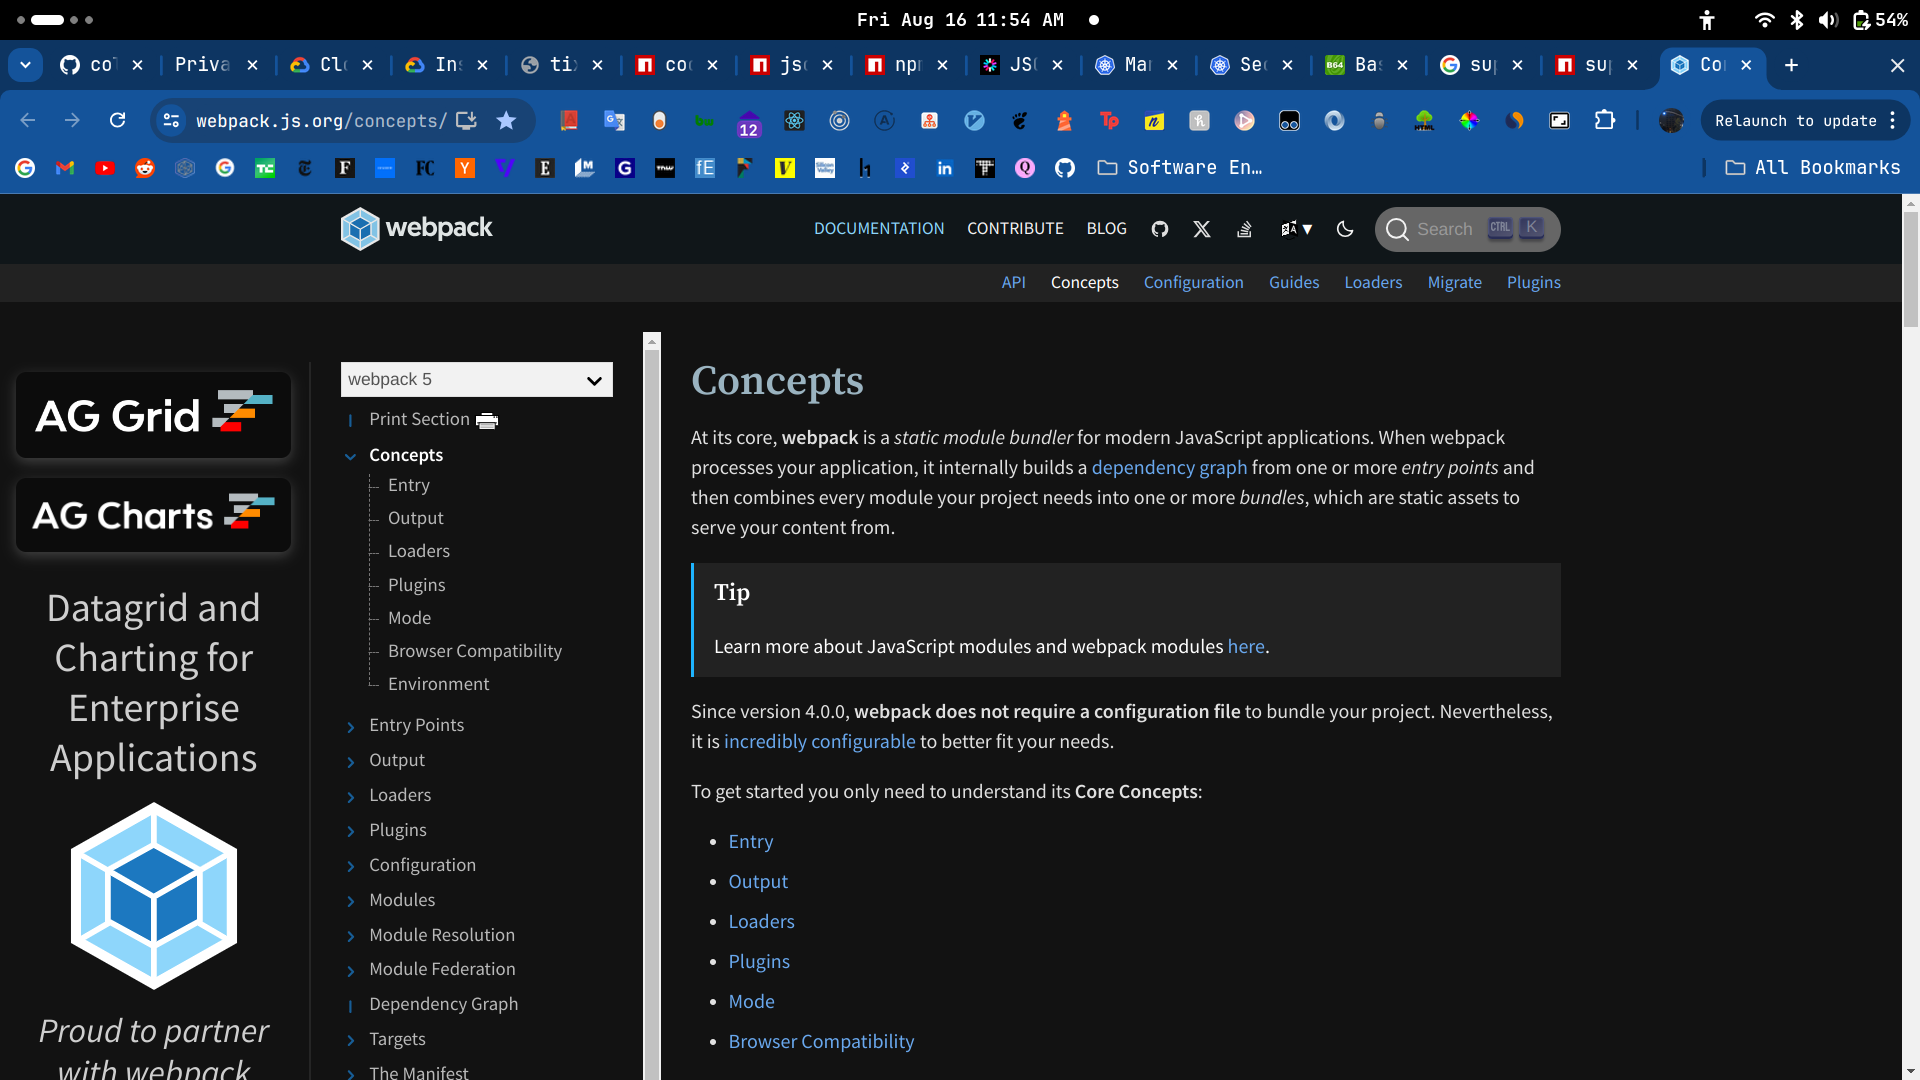Click the Concepts tab in navigation

coord(1085,282)
